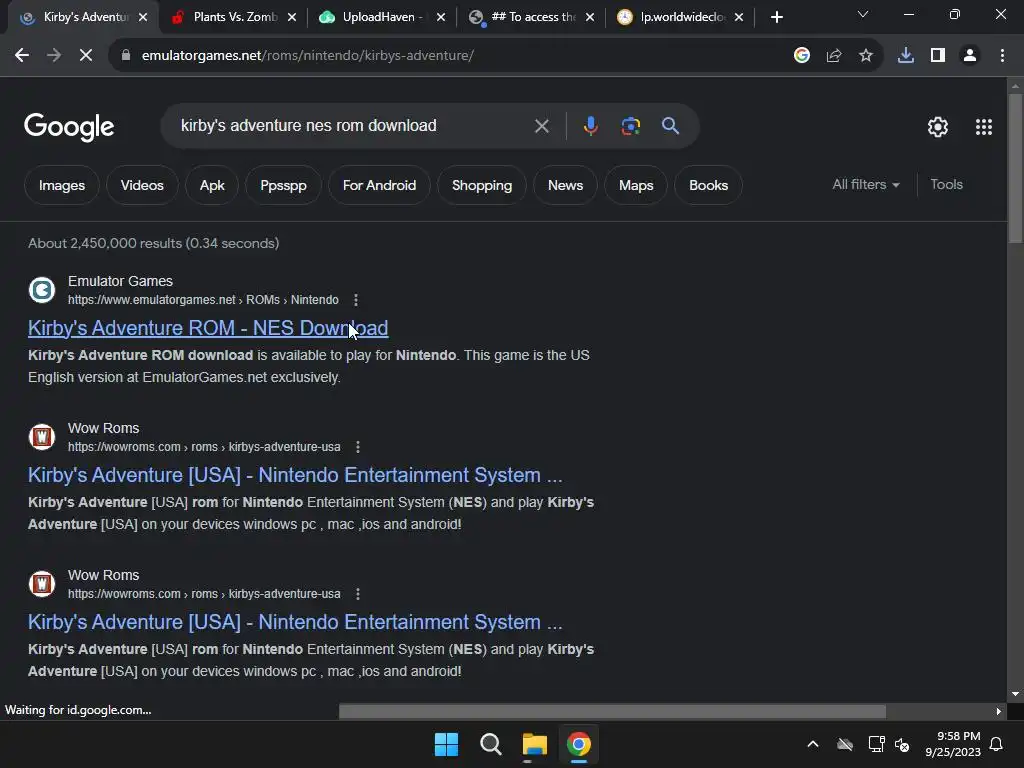1024x768 pixels.
Task: Click the onedrive cloud tray icon
Action: click(845, 744)
